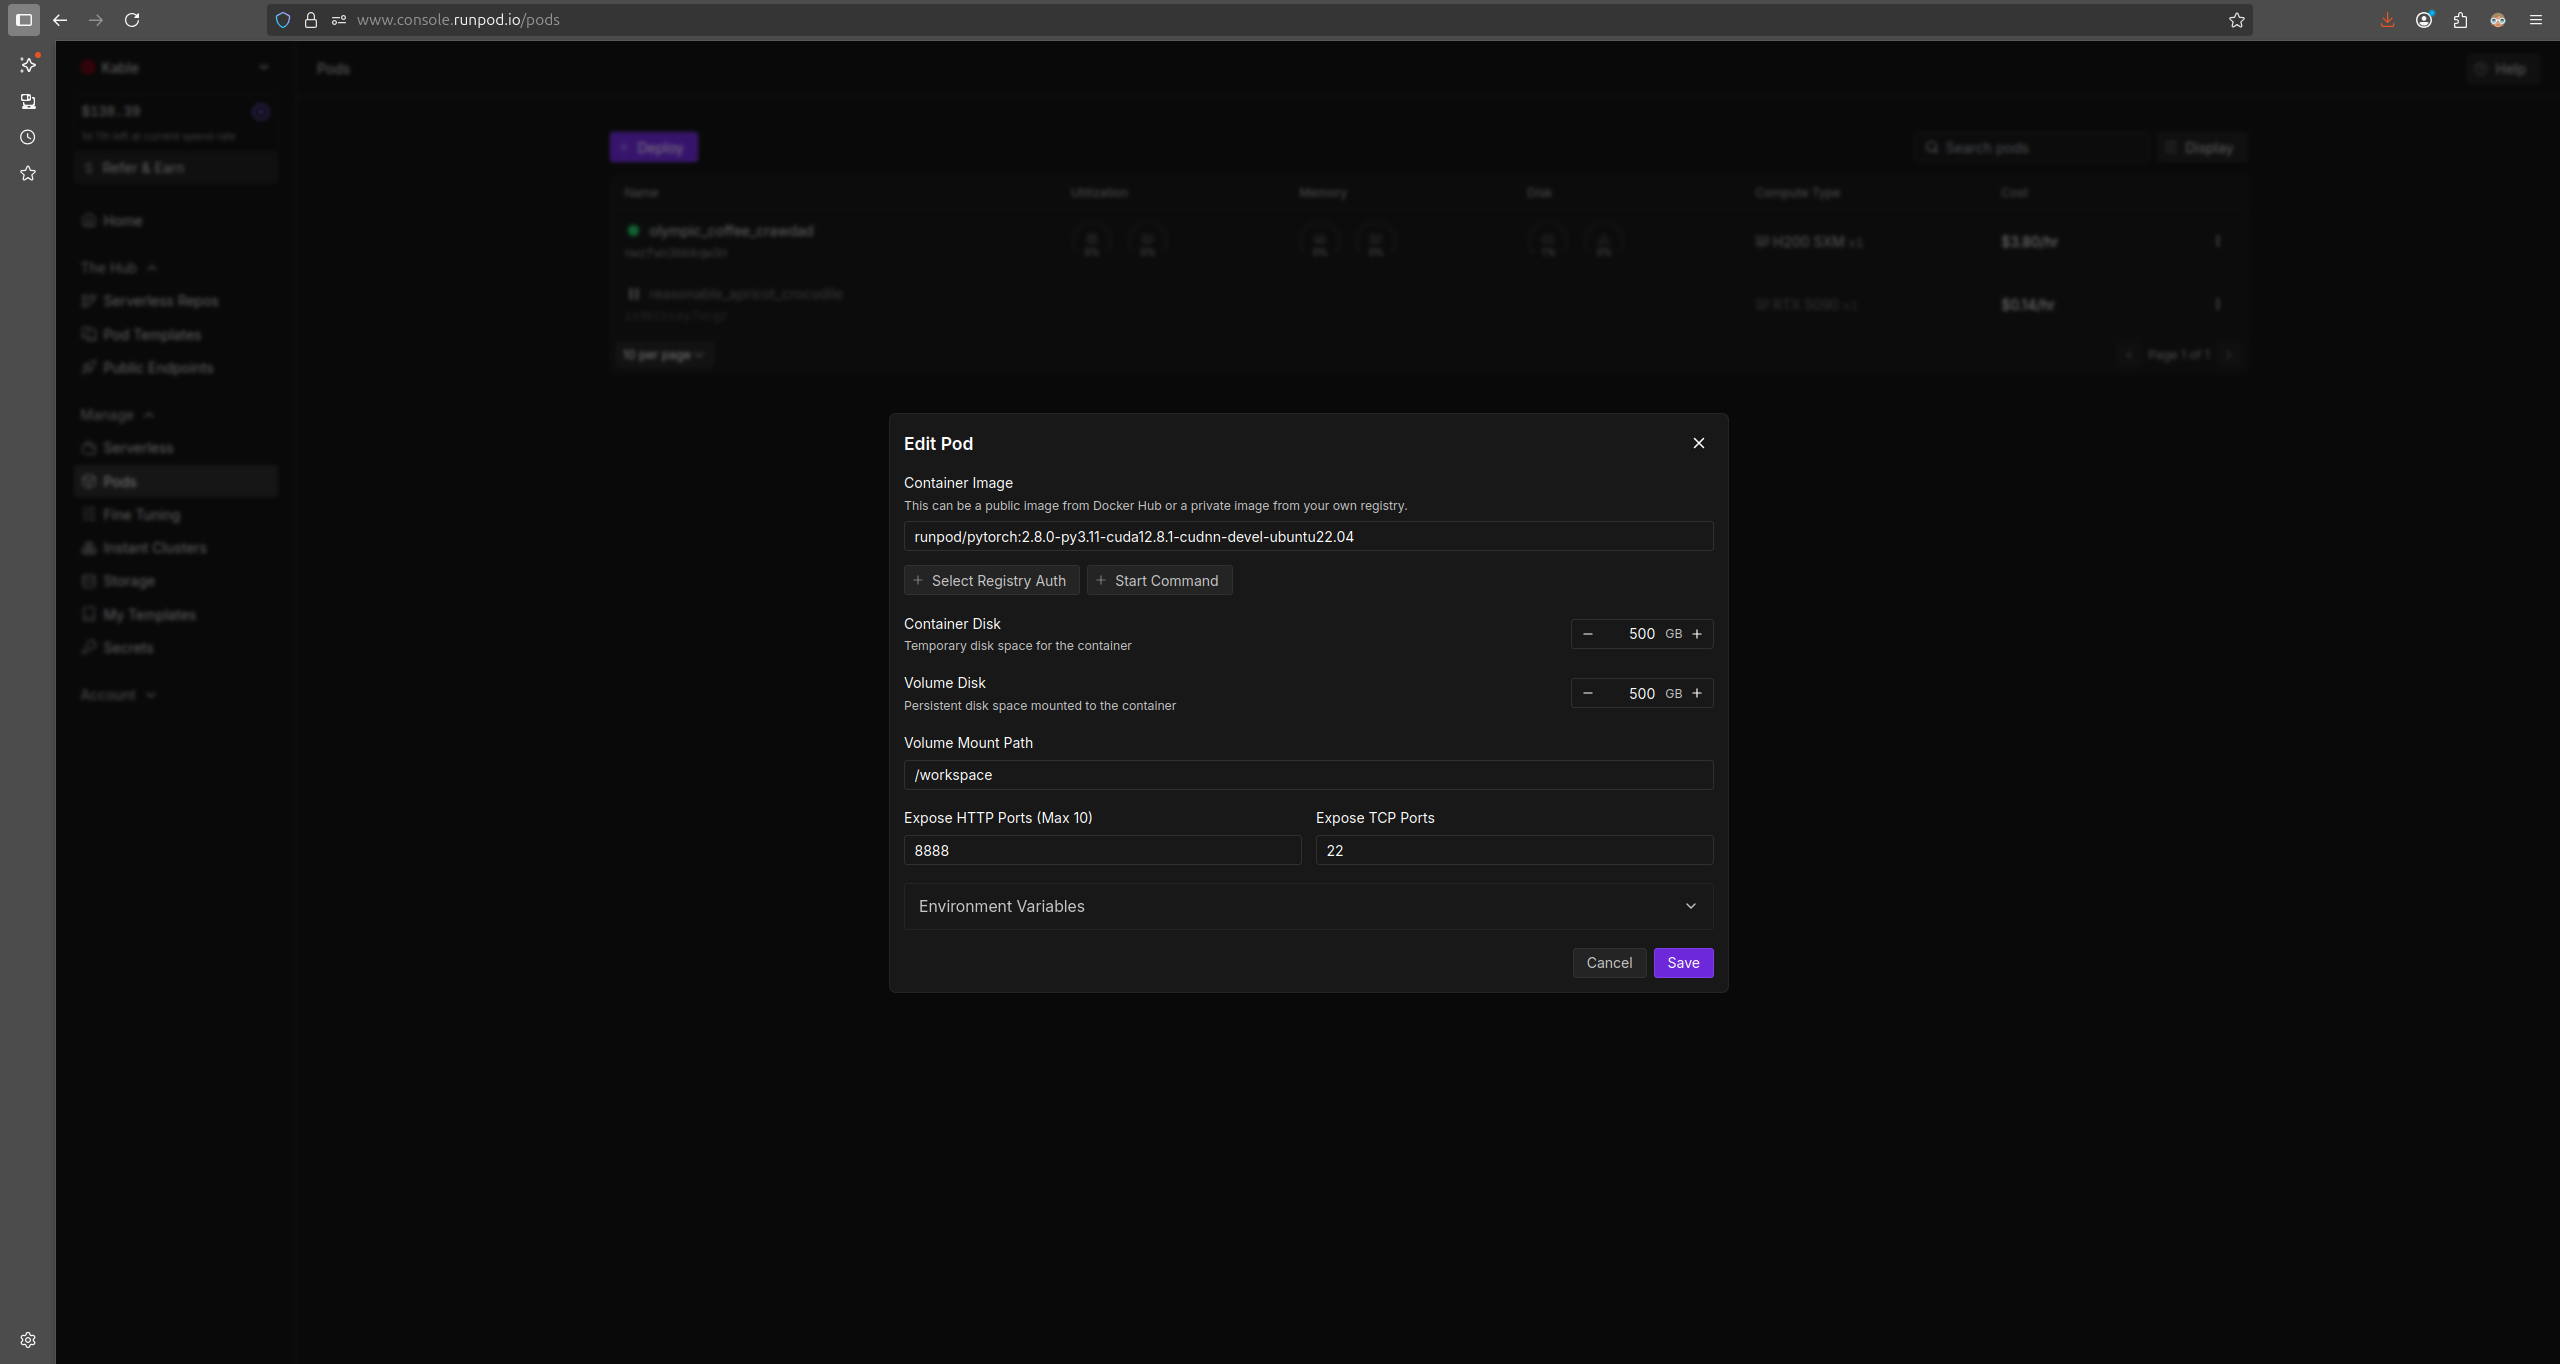Open browser sidebar settings gear

point(28,1340)
